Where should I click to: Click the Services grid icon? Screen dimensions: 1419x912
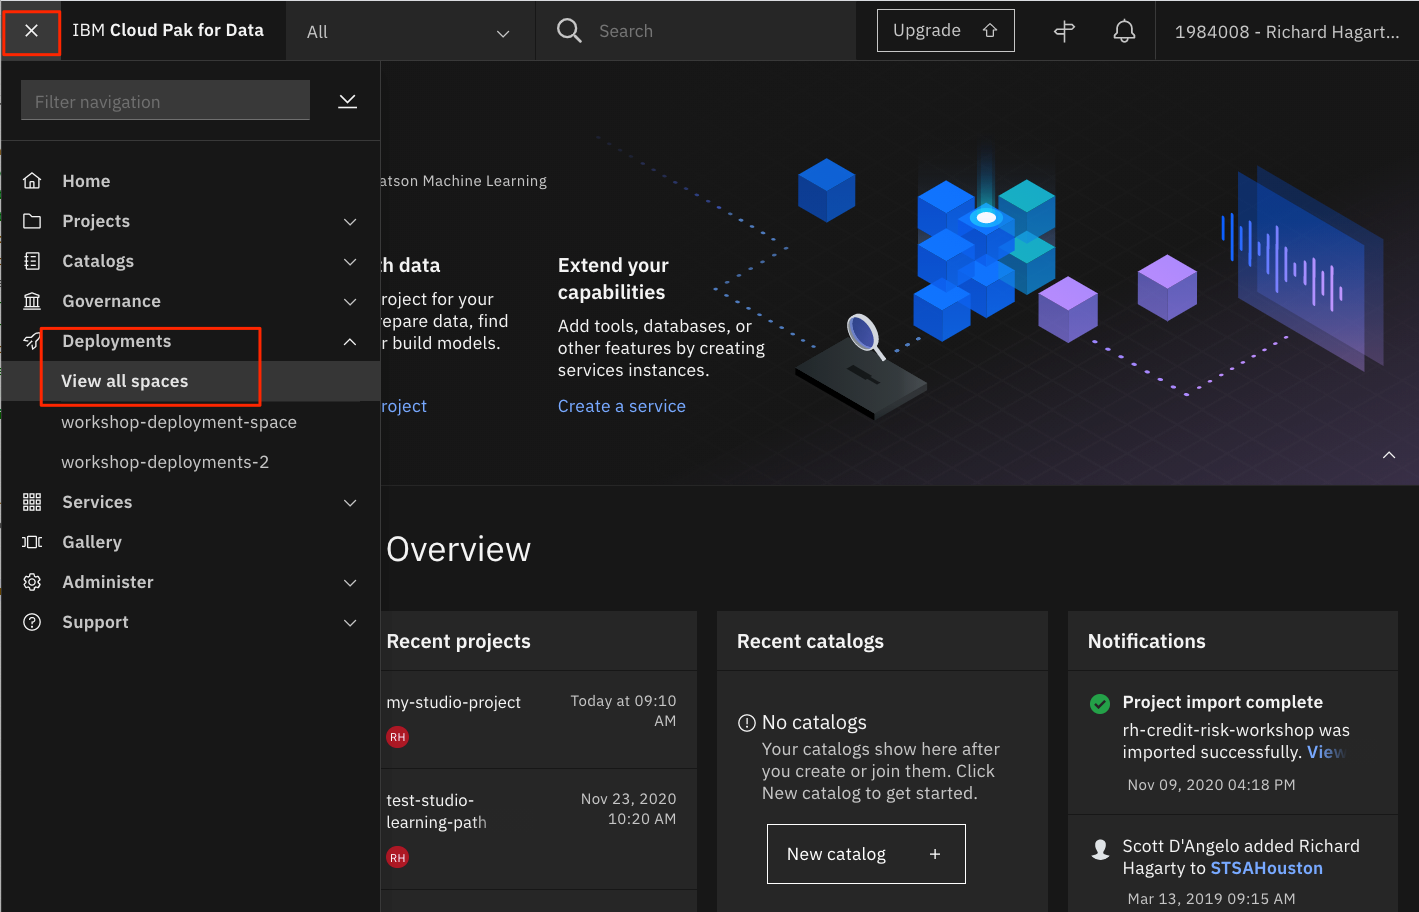click(32, 502)
